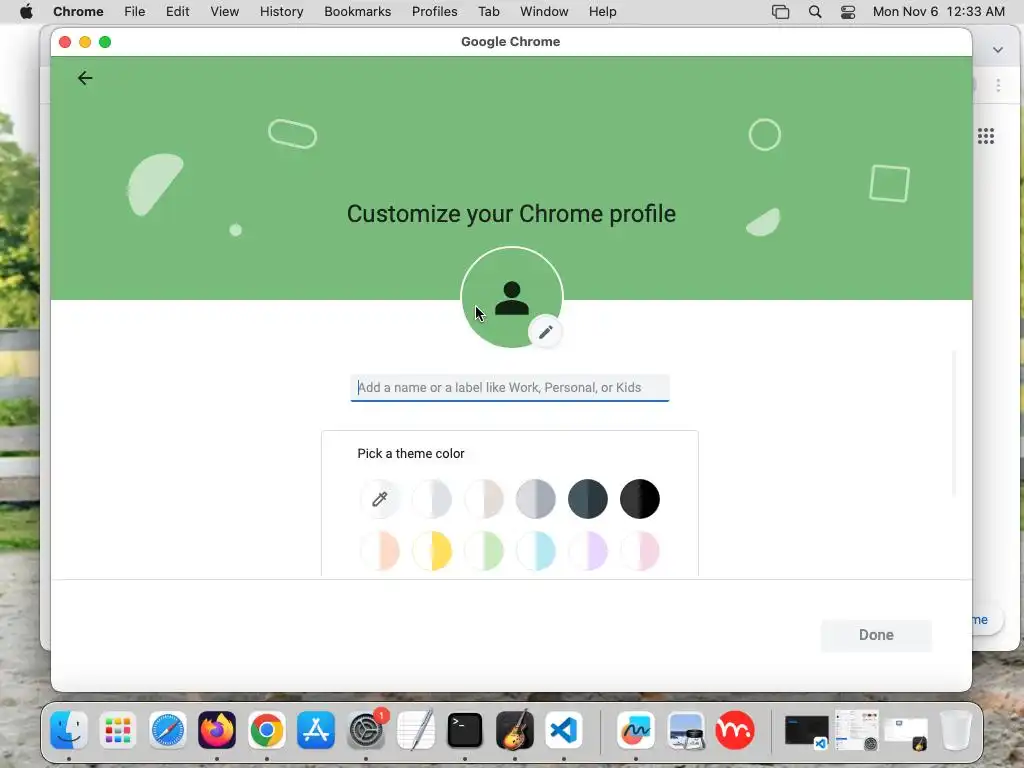The image size is (1024, 768).
Task: Click the dialog's vertical scrollbar
Action: 954,423
